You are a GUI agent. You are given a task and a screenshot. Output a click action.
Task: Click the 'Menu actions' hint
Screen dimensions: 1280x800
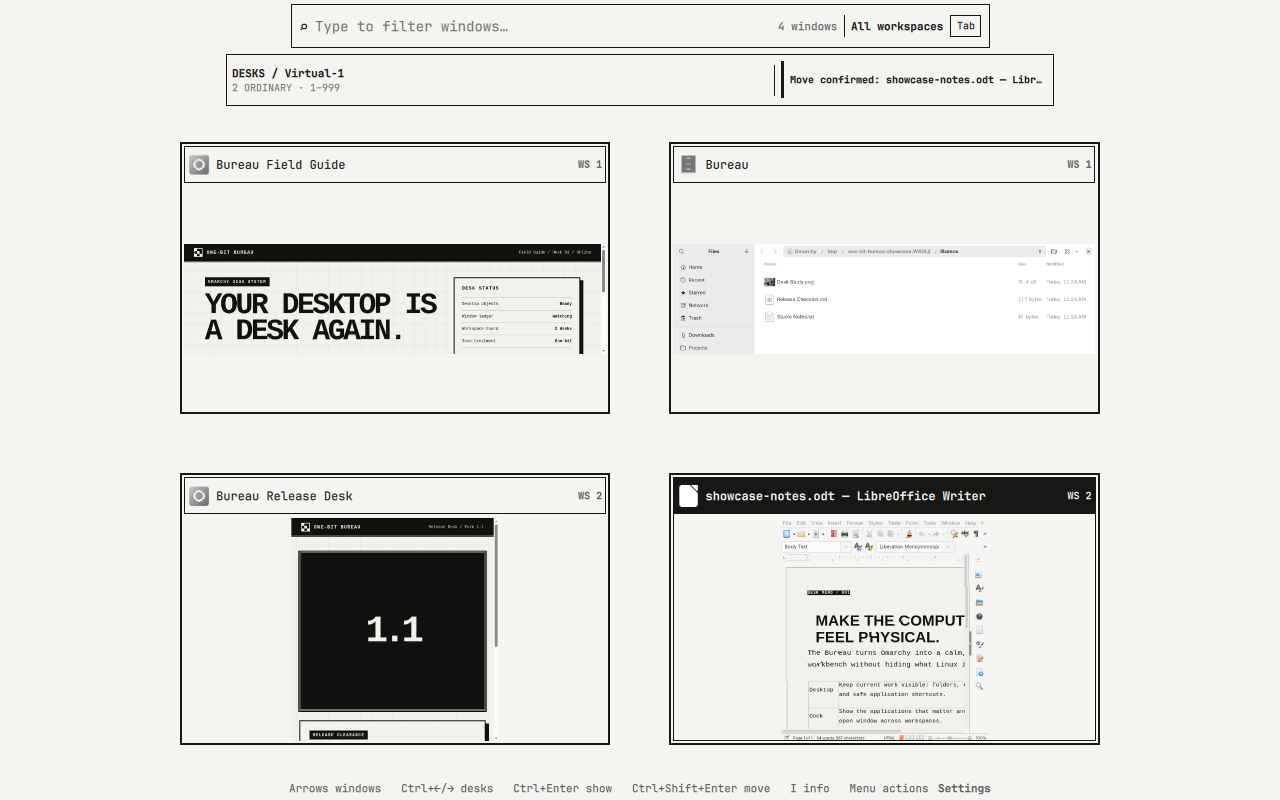[889, 788]
